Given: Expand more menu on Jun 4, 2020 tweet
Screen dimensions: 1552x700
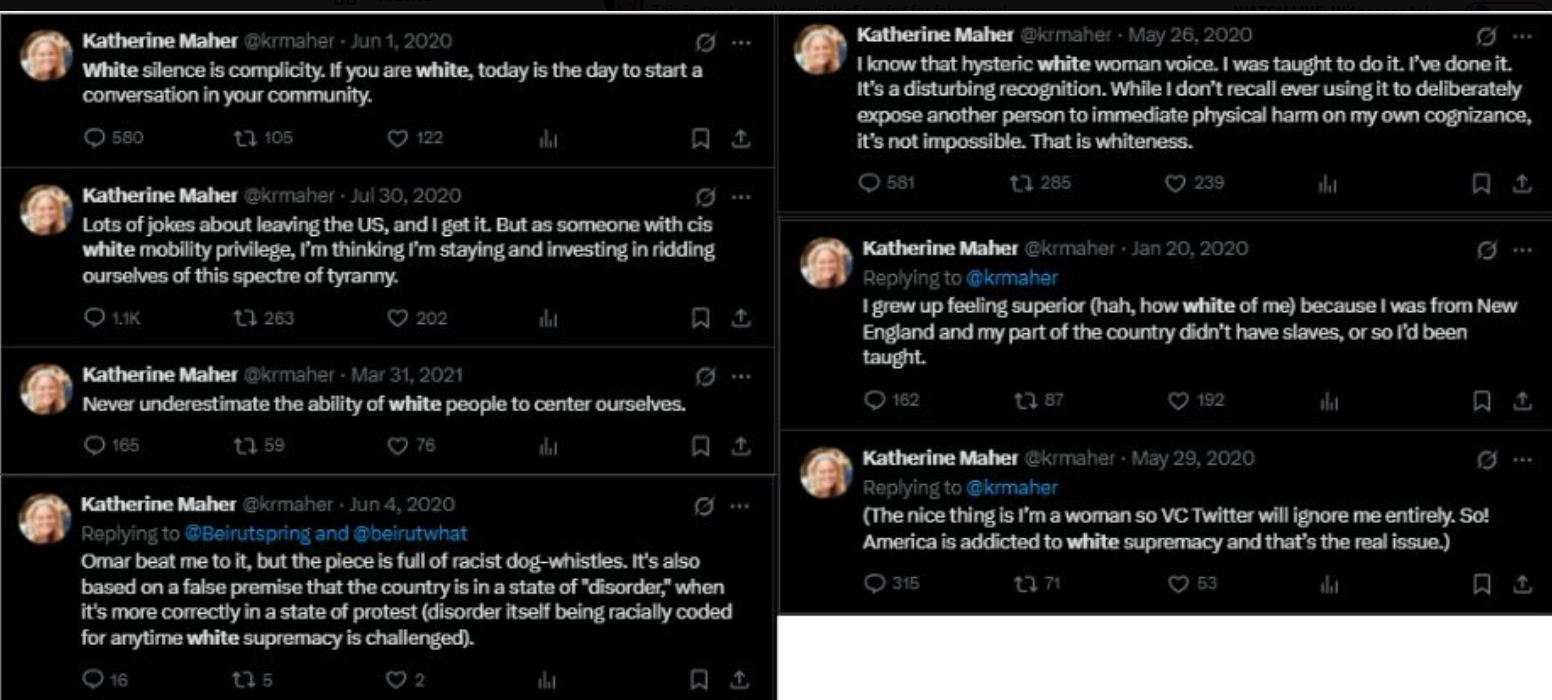Looking at the screenshot, I should coord(741,505).
